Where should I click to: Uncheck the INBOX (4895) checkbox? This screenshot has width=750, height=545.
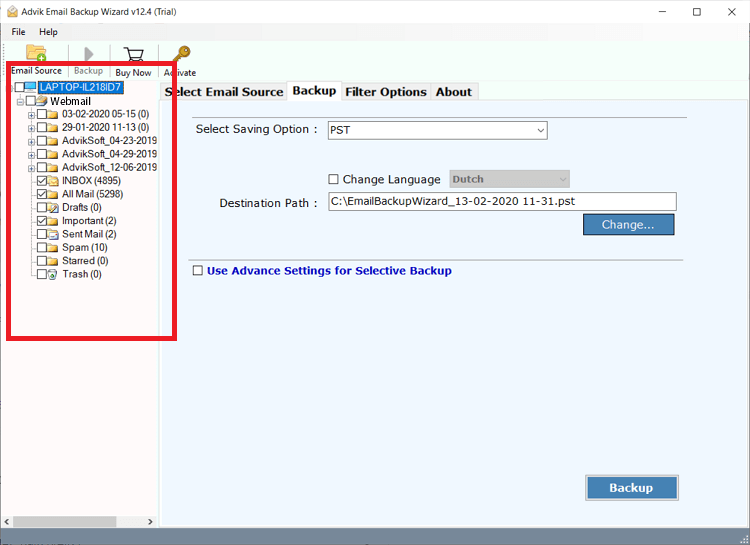click(42, 181)
